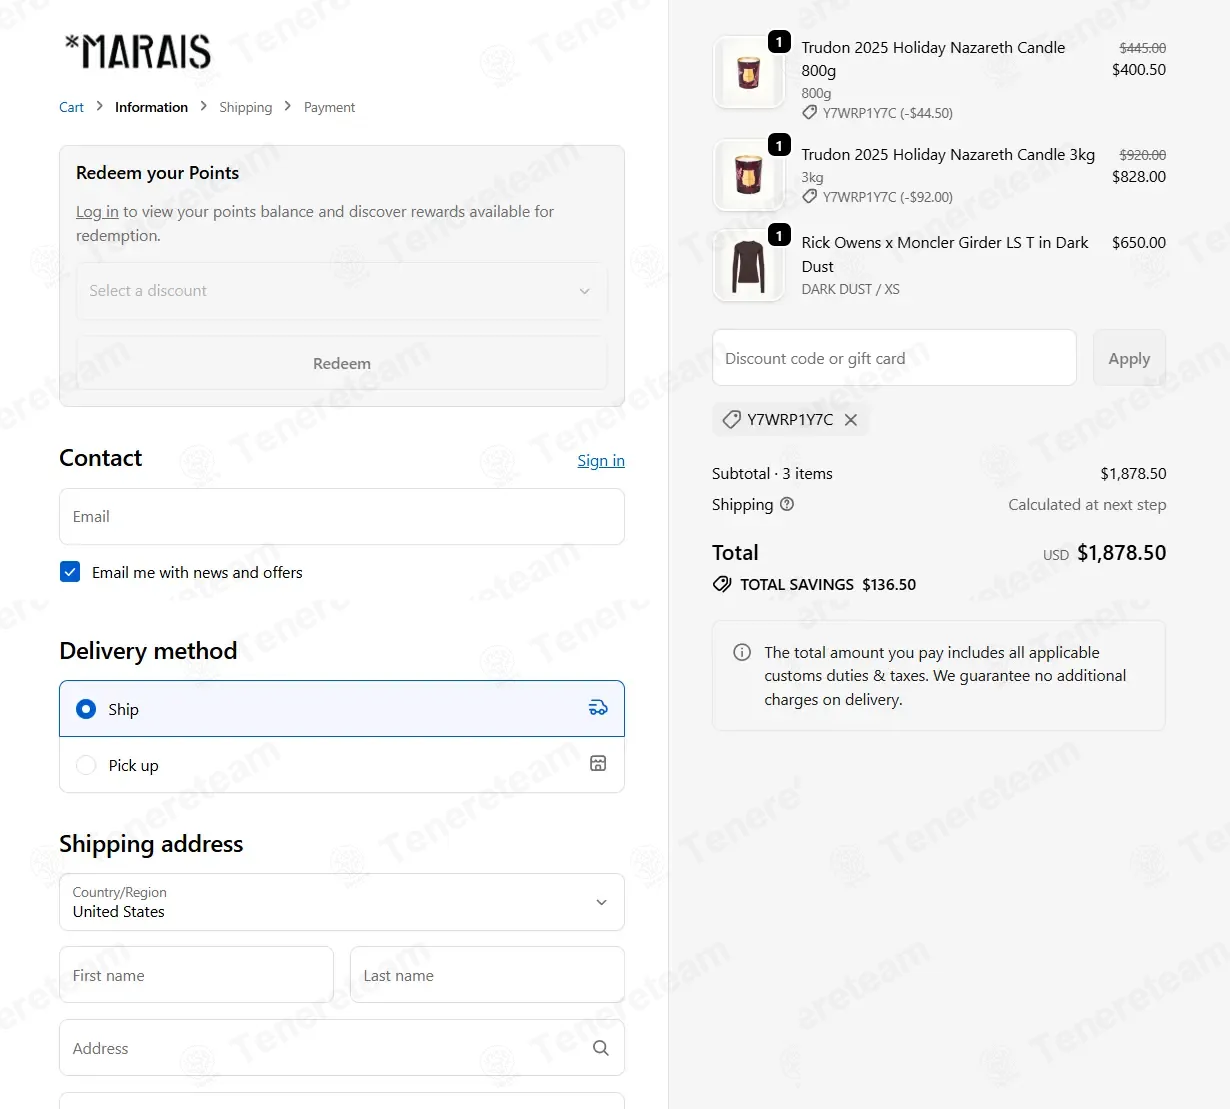Remove the Y7WRP1Y7C discount code
The width and height of the screenshot is (1230, 1109).
[851, 420]
